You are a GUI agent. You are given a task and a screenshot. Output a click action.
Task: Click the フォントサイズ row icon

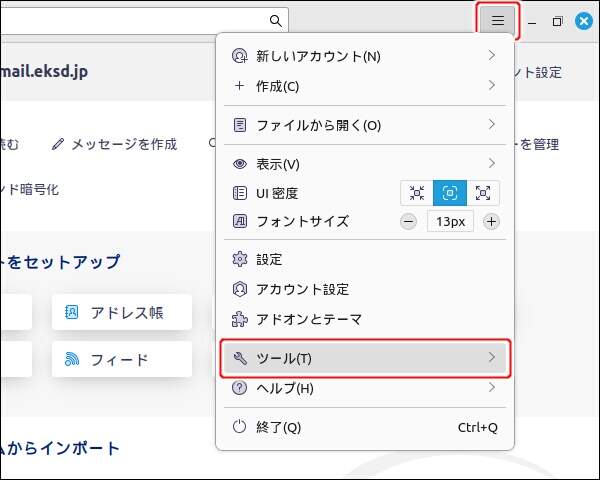(x=240, y=221)
